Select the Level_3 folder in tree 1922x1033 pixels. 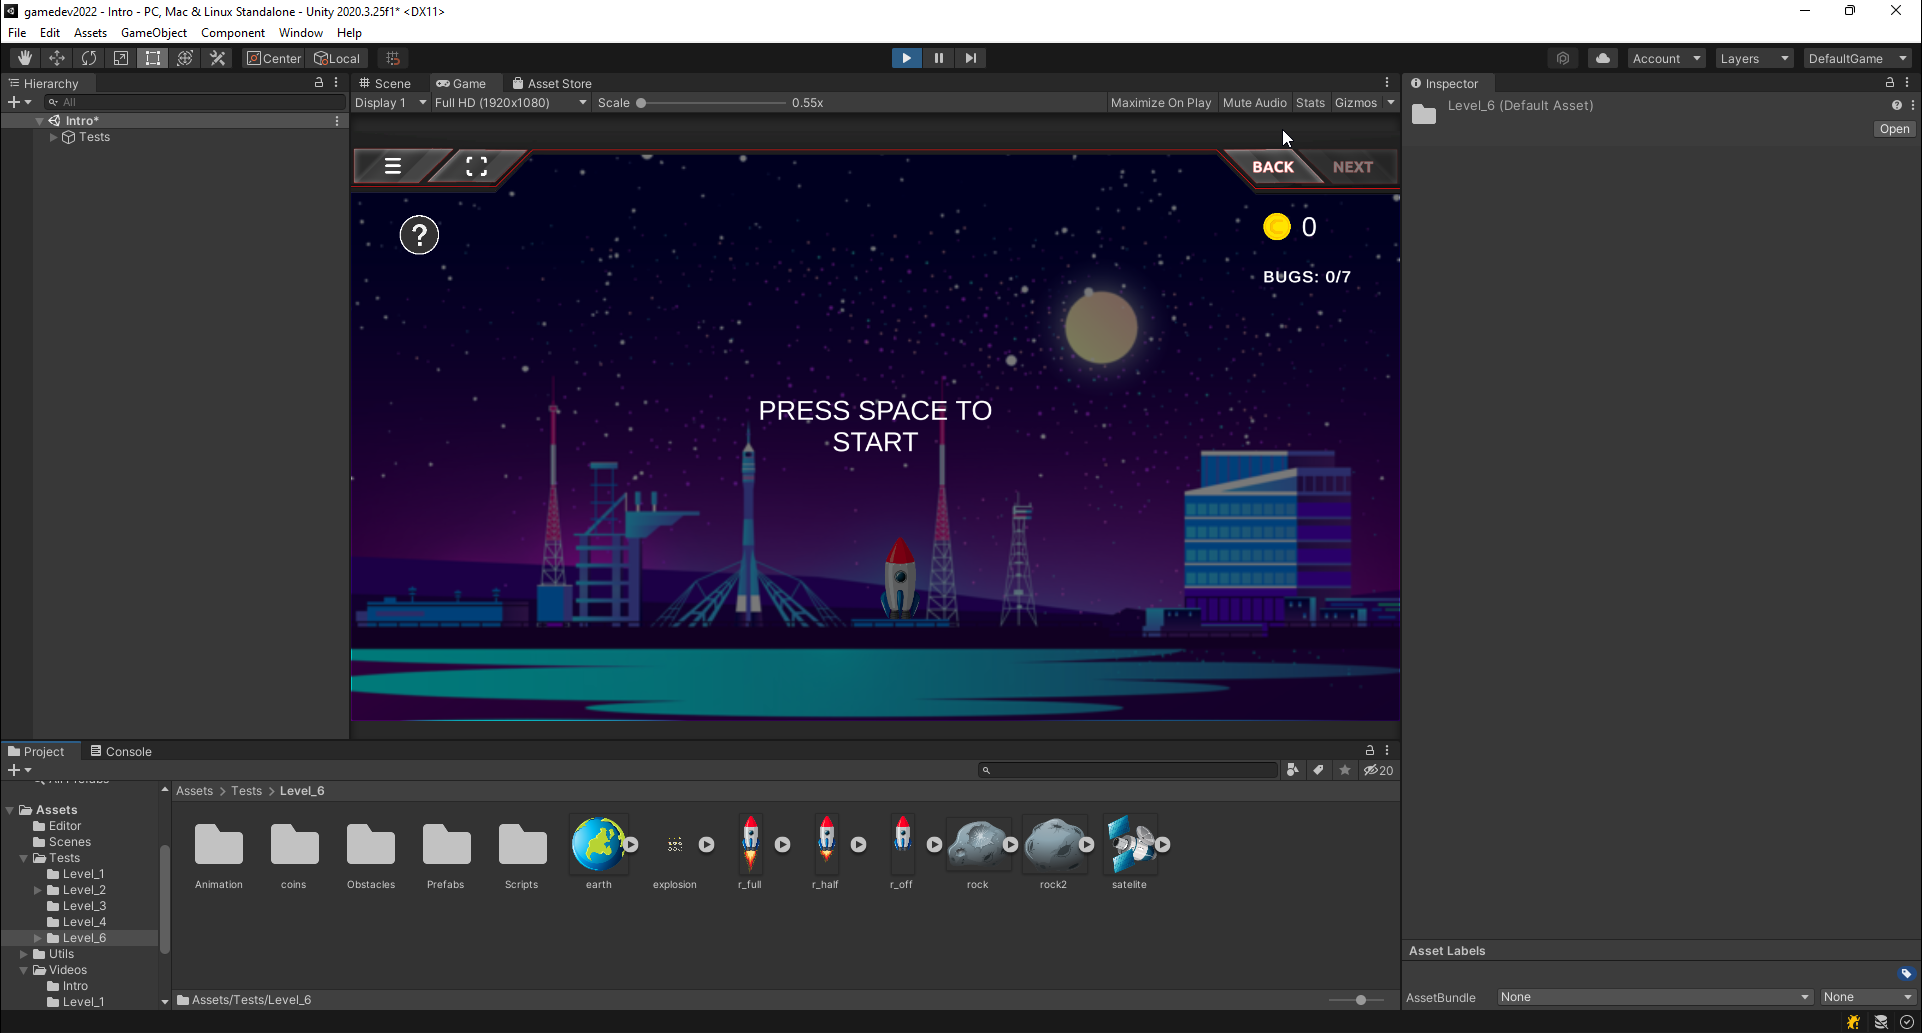pos(84,906)
